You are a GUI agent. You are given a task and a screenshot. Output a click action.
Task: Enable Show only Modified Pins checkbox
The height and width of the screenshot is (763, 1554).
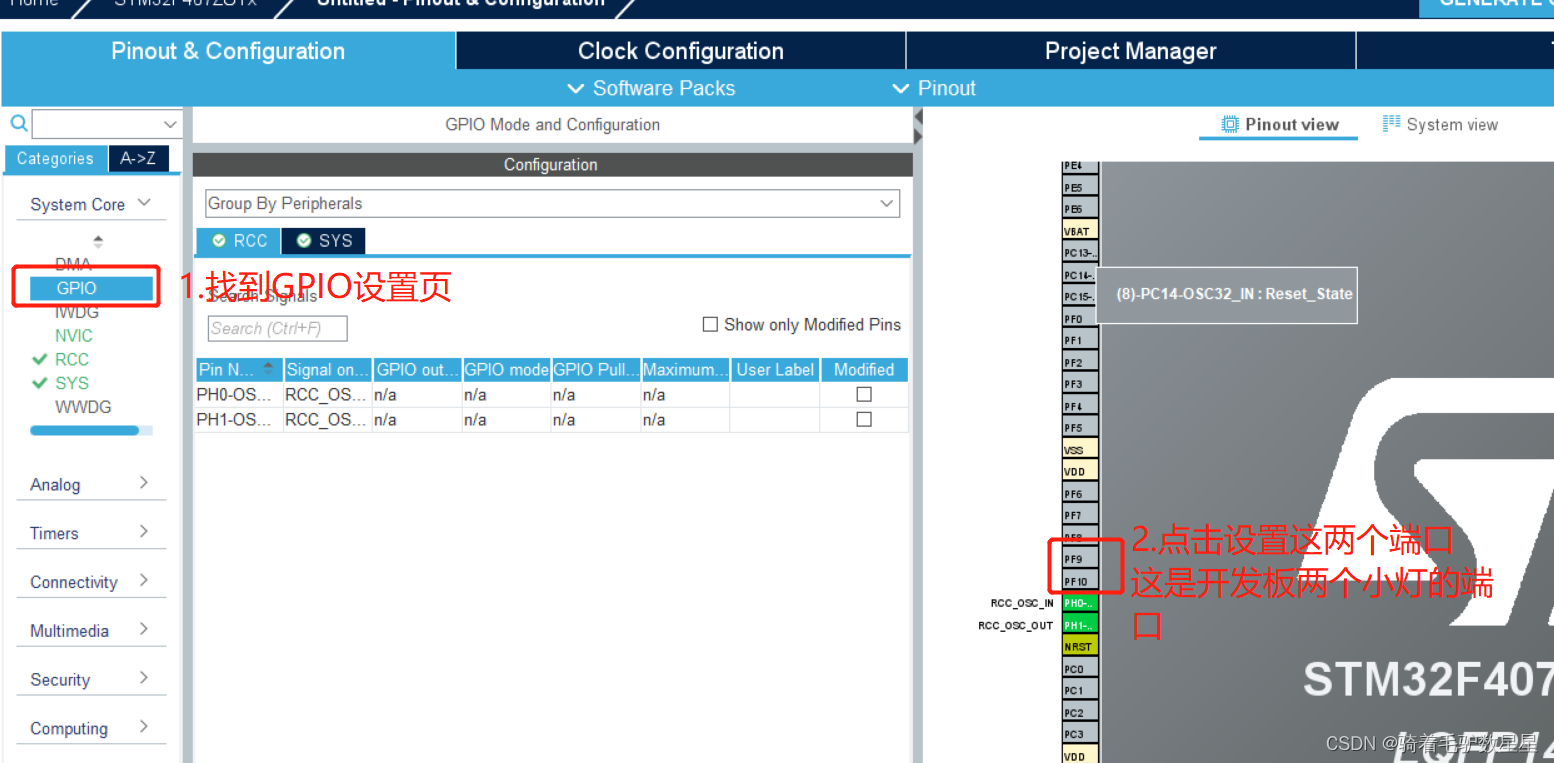[710, 324]
